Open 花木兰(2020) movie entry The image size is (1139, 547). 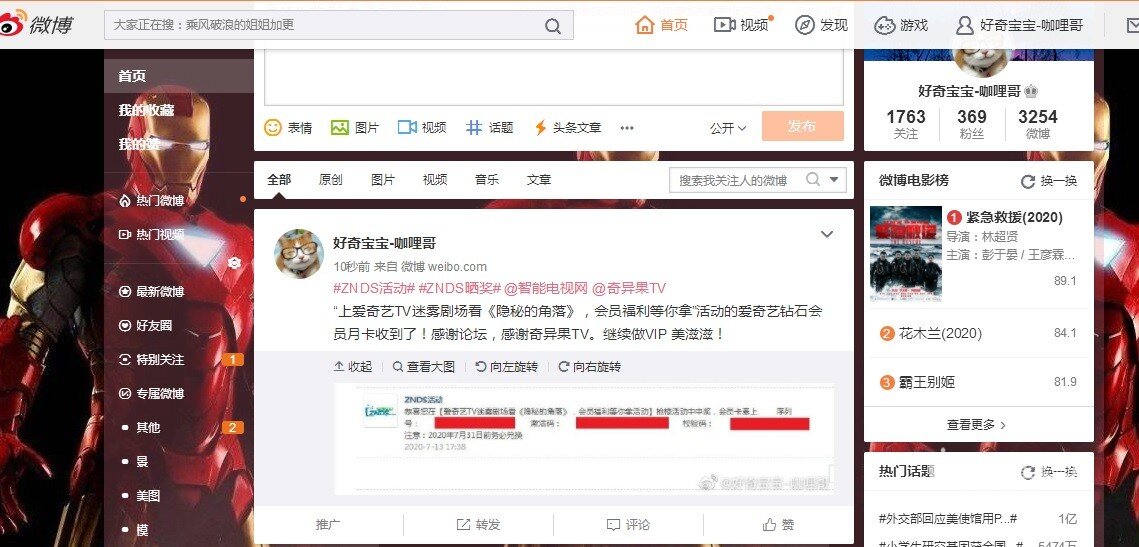[x=940, y=333]
